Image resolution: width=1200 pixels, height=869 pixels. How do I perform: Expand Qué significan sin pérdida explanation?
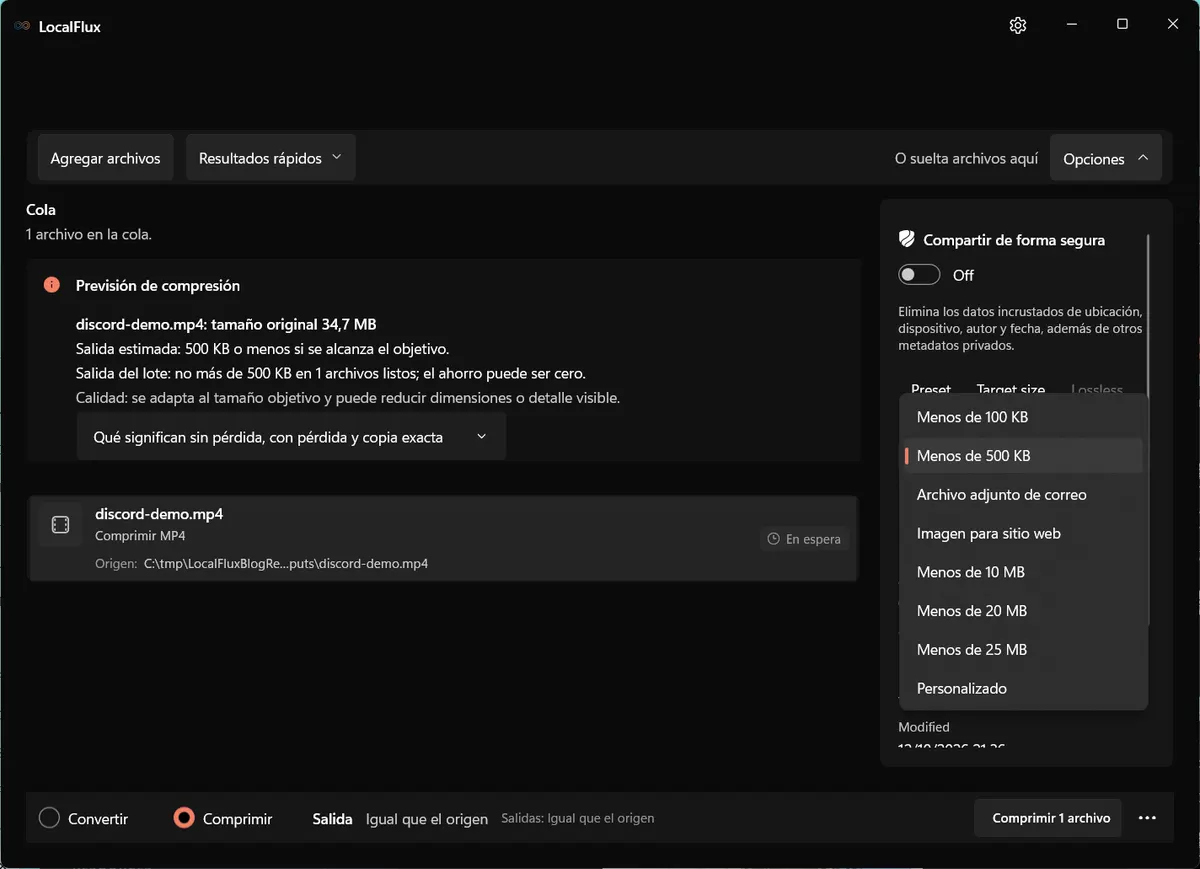pos(291,437)
